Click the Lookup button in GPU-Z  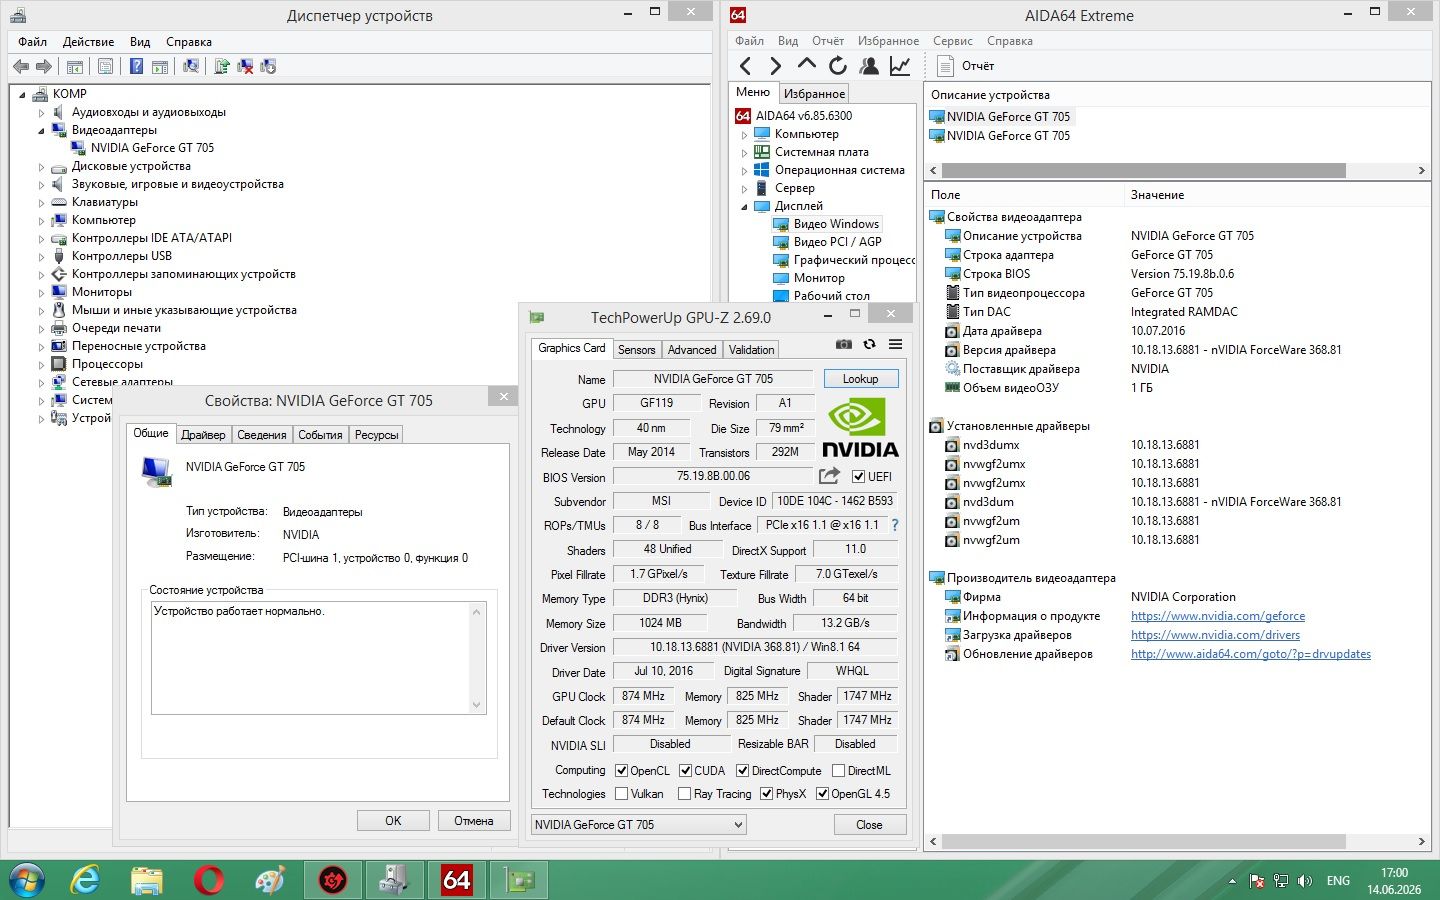pyautogui.click(x=861, y=379)
